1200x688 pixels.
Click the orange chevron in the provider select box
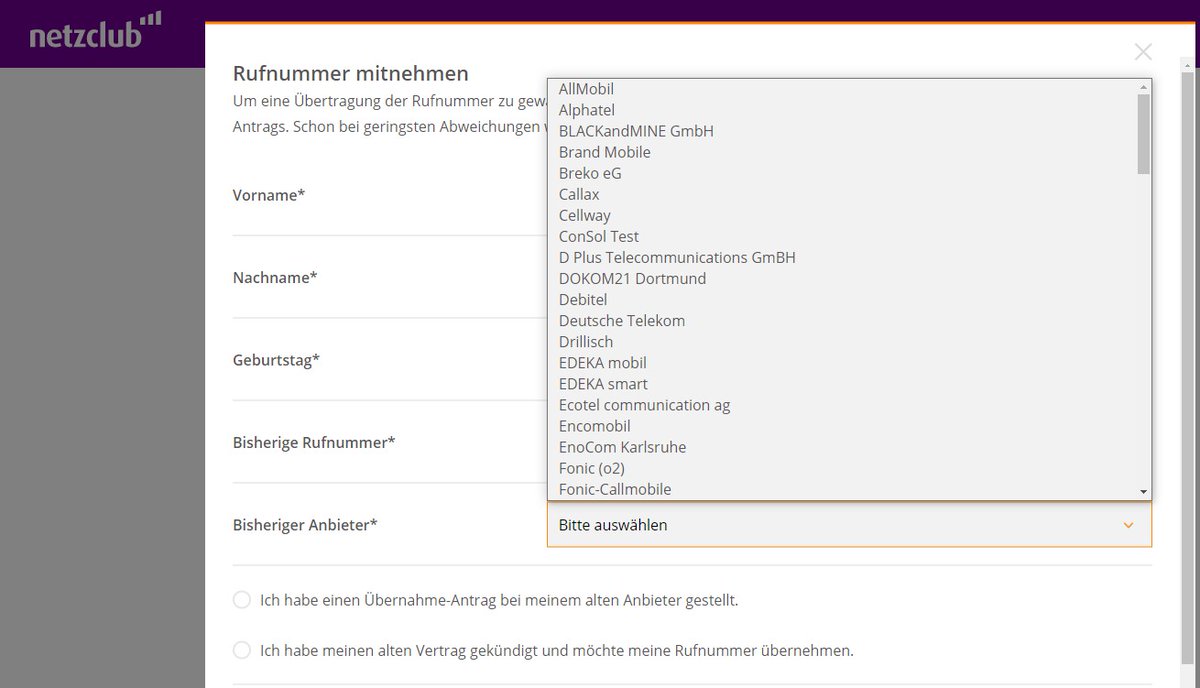(x=1128, y=525)
